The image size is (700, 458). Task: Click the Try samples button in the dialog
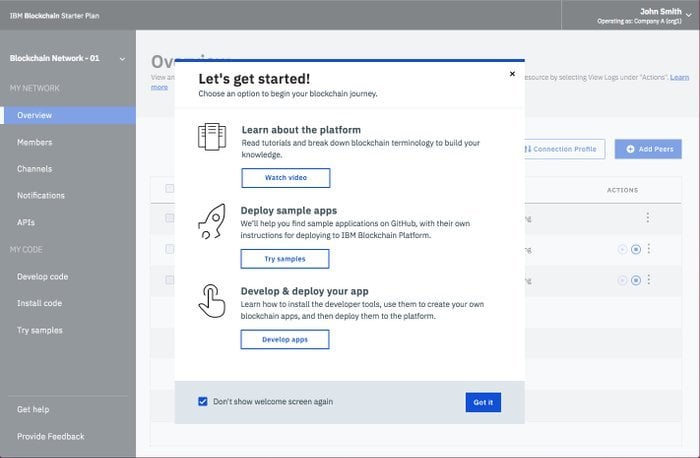pyautogui.click(x=285, y=259)
